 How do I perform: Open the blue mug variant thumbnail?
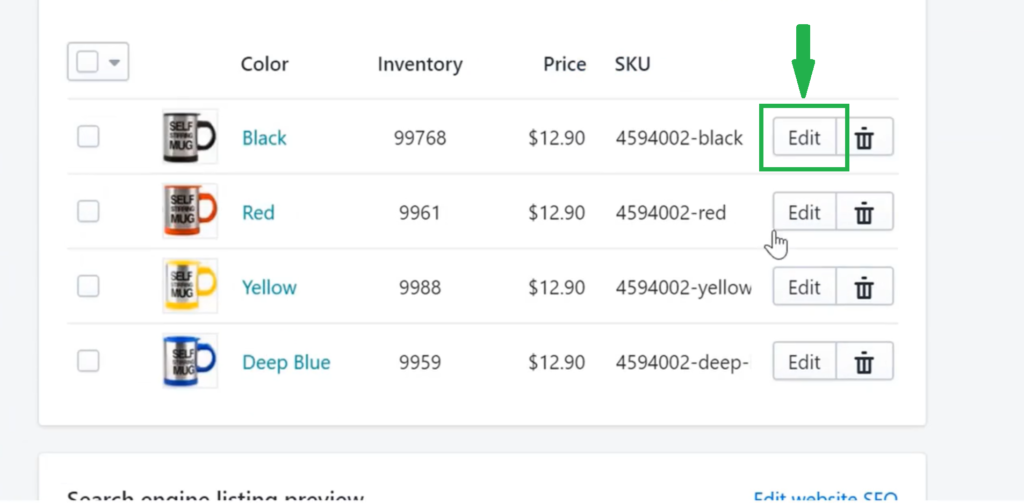tap(190, 361)
